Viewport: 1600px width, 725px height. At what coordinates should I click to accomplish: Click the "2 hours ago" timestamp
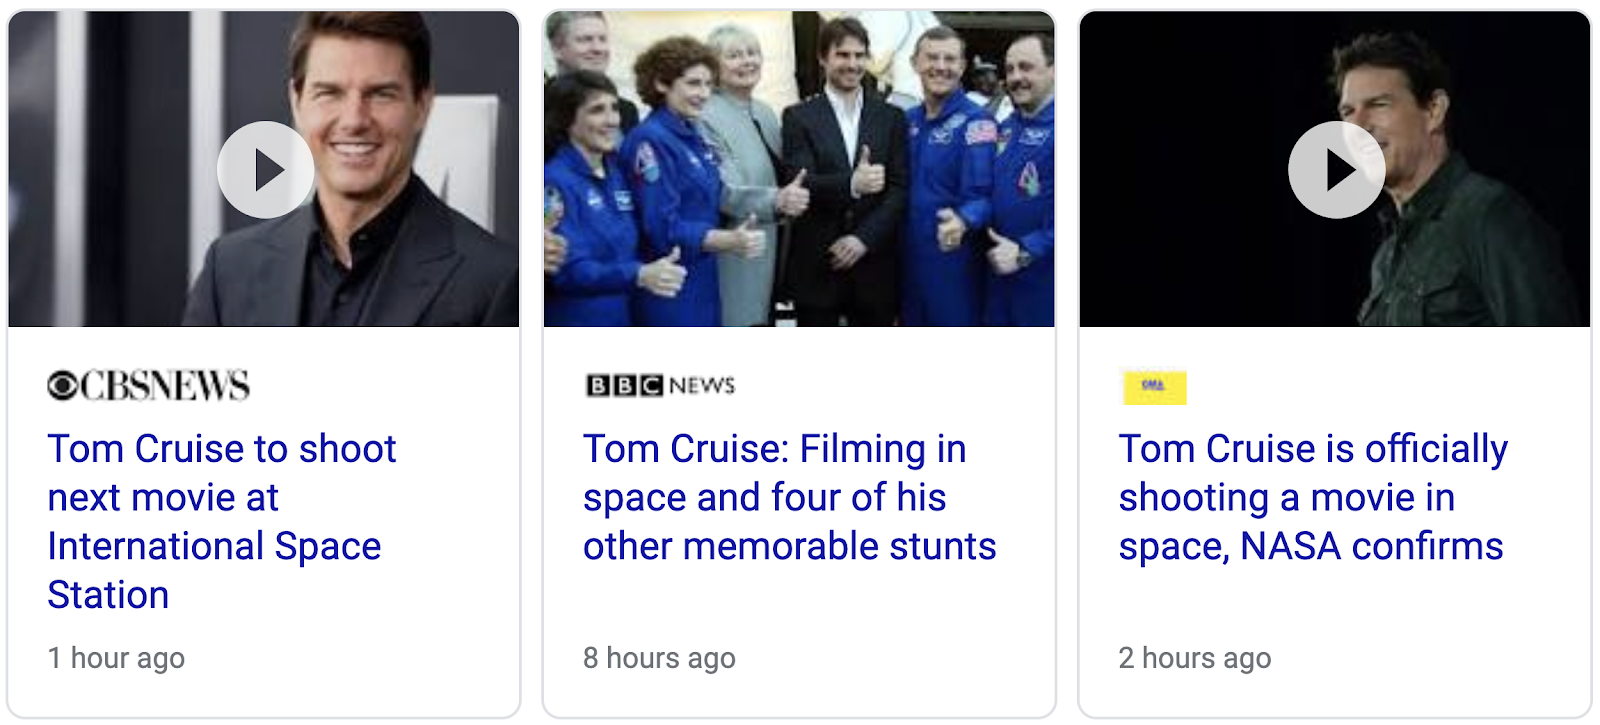tap(1194, 658)
